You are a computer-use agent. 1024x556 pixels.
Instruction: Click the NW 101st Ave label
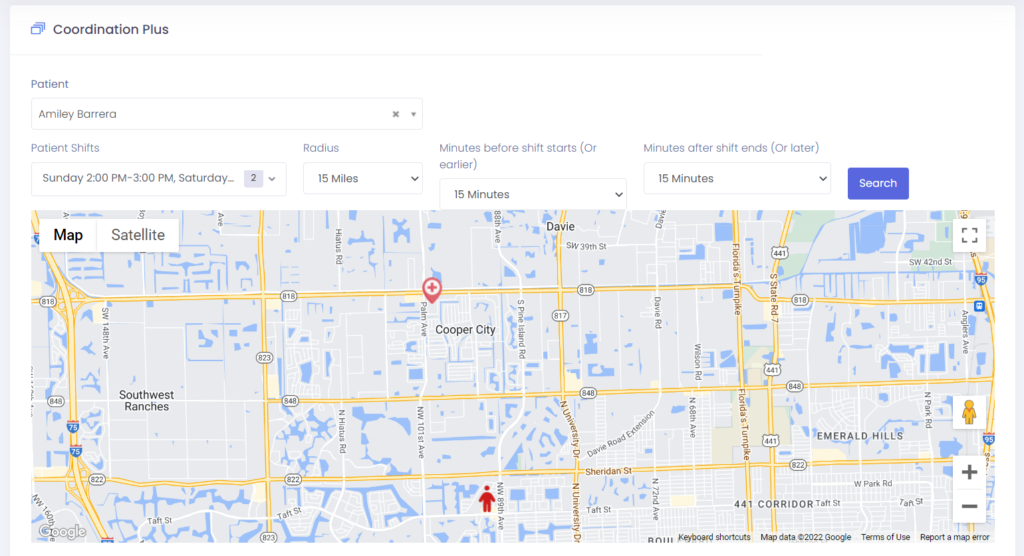pos(421,433)
